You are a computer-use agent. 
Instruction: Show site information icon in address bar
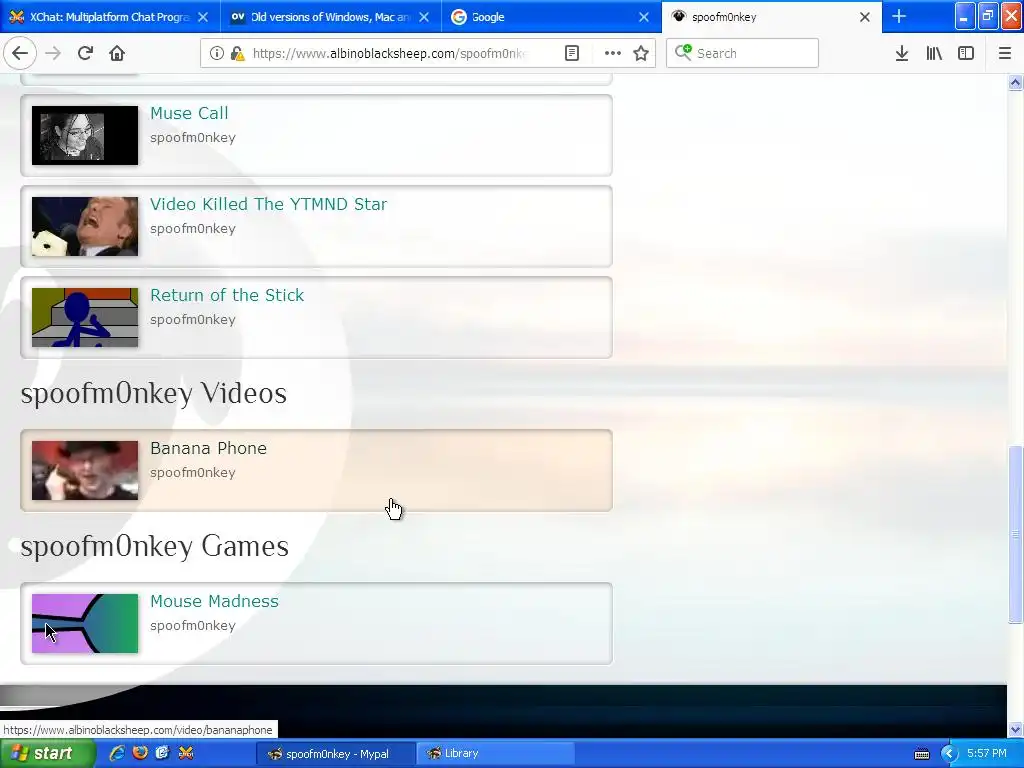click(216, 53)
